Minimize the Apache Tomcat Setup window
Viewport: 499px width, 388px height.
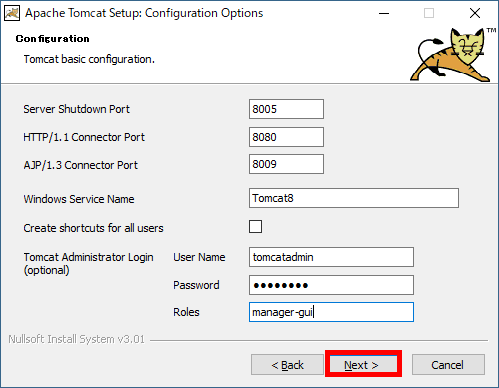tap(384, 13)
